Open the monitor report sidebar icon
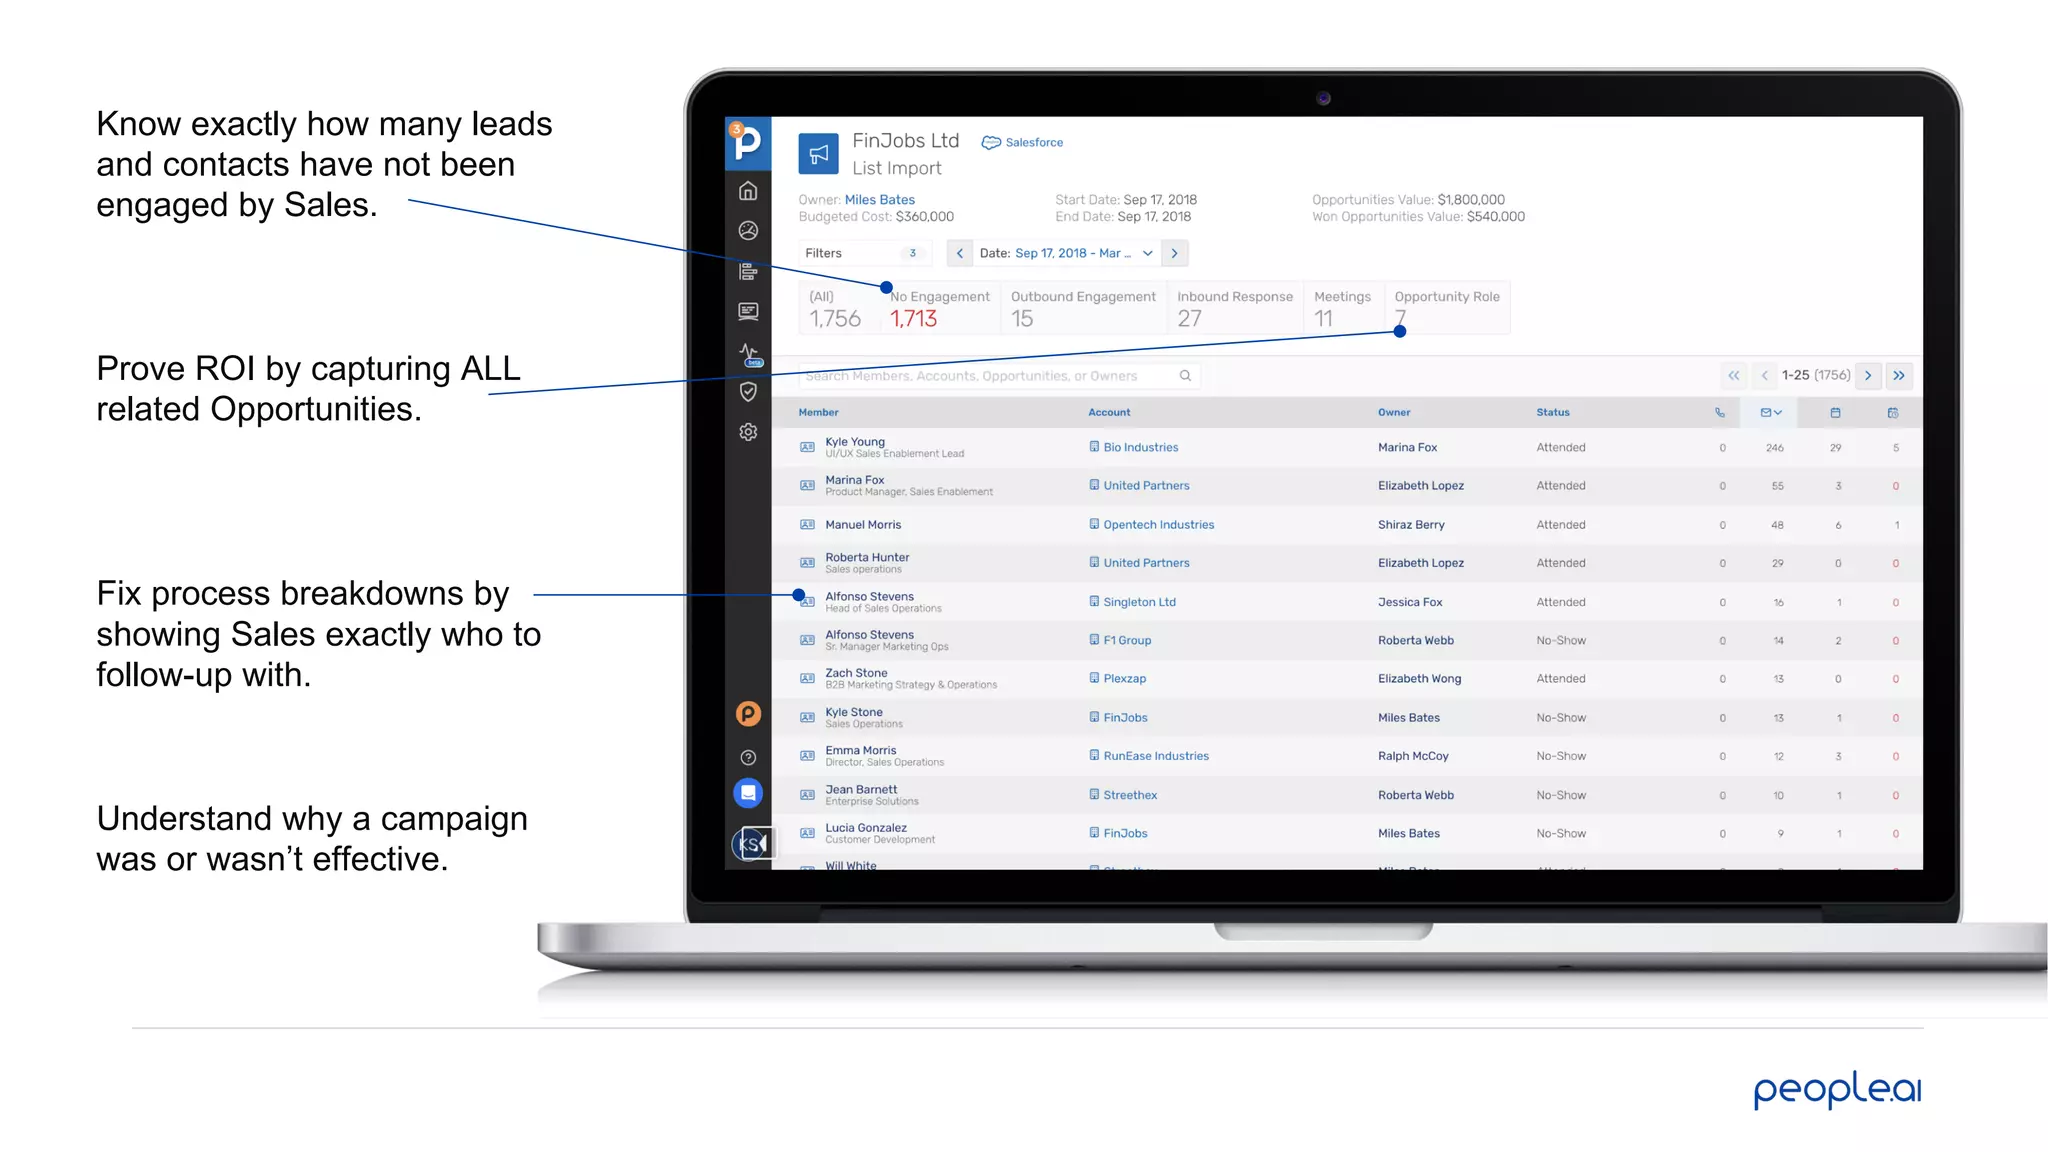This screenshot has width=2048, height=1152. click(748, 311)
